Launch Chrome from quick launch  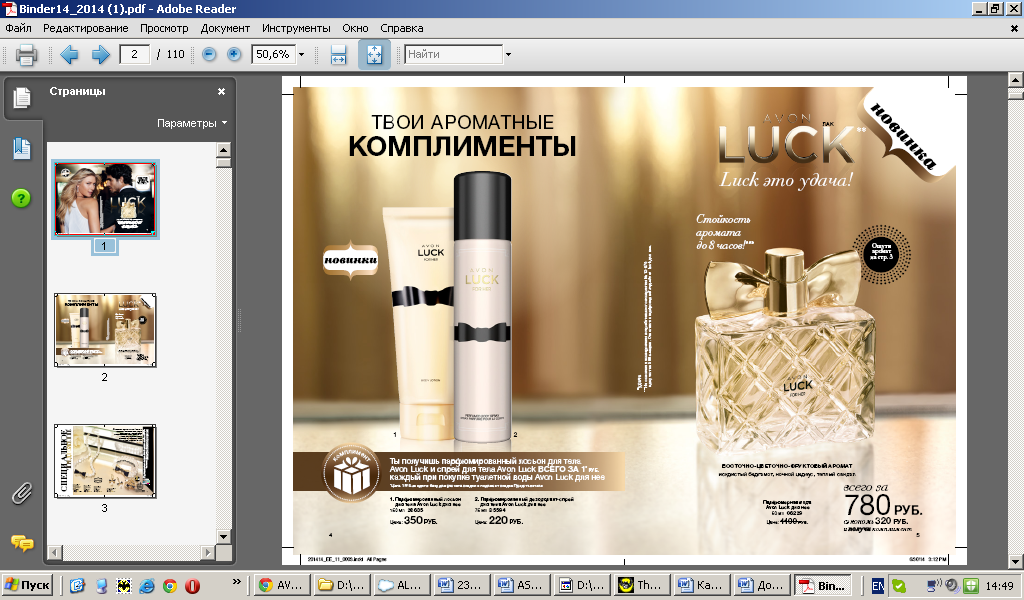tap(170, 586)
